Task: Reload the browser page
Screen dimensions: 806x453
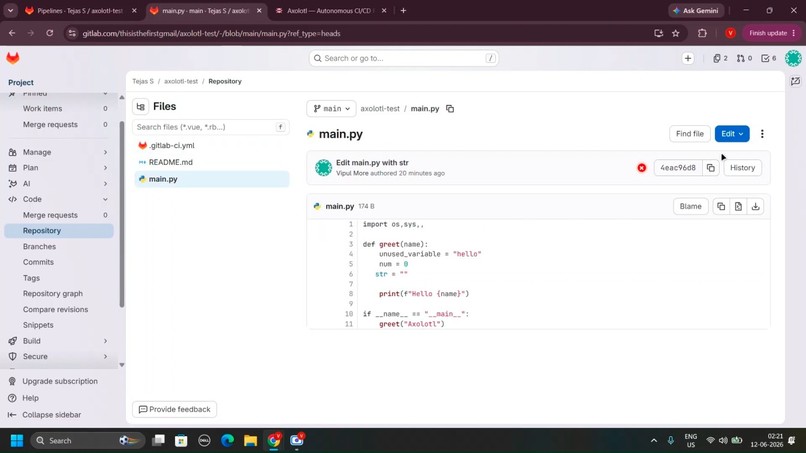Action: pos(49,33)
